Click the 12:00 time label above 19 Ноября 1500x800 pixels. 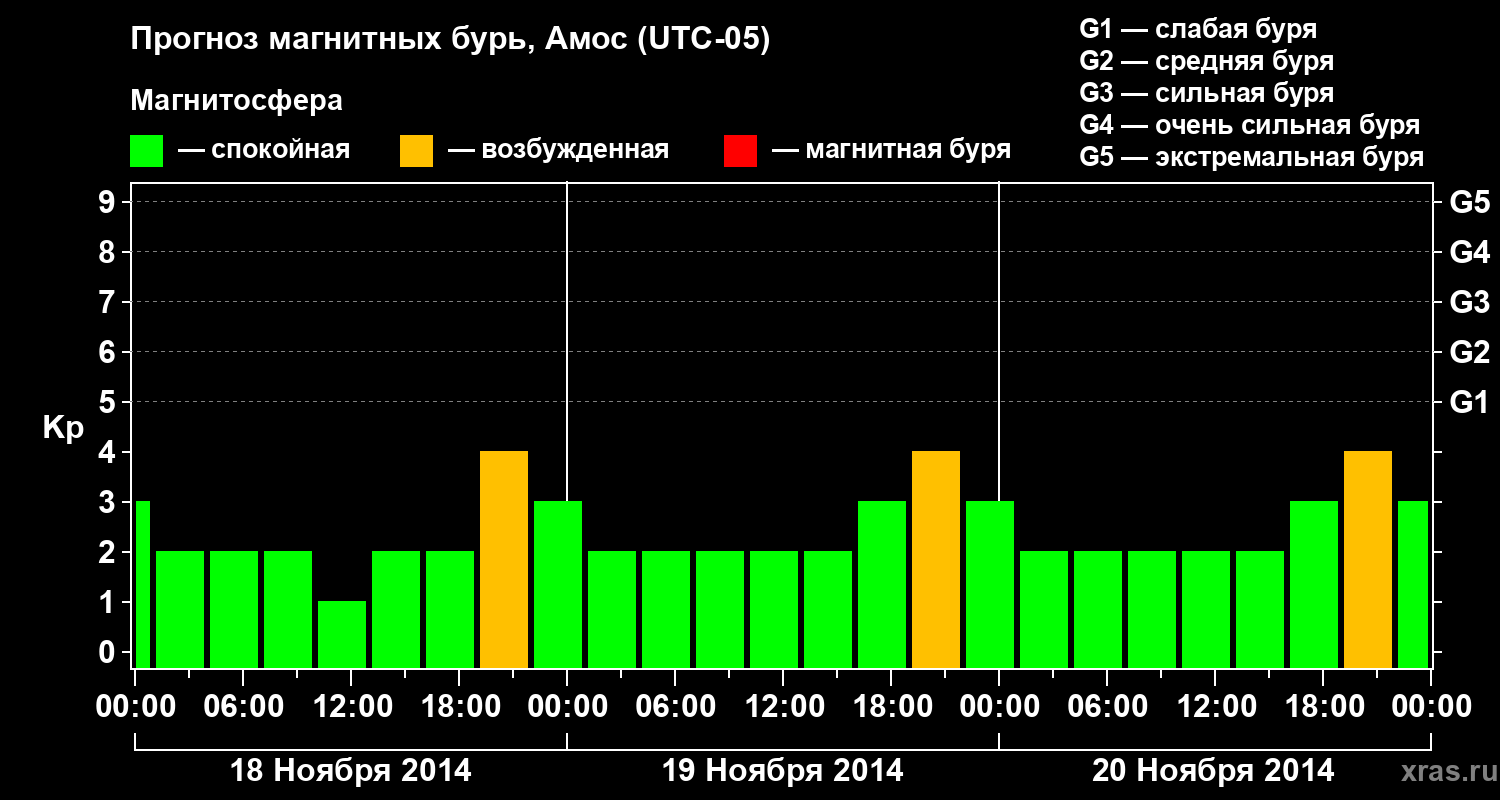click(783, 707)
